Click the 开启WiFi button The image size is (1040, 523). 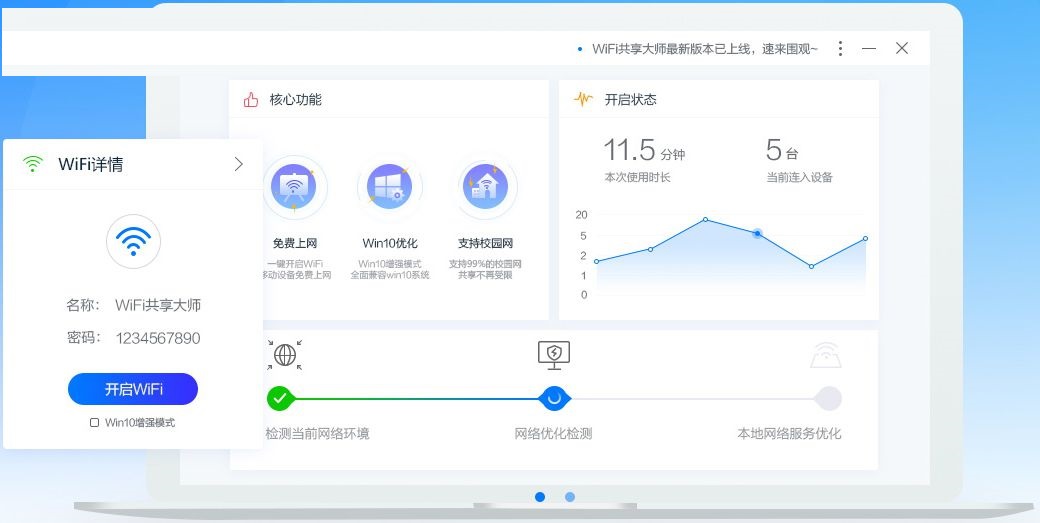coord(133,389)
